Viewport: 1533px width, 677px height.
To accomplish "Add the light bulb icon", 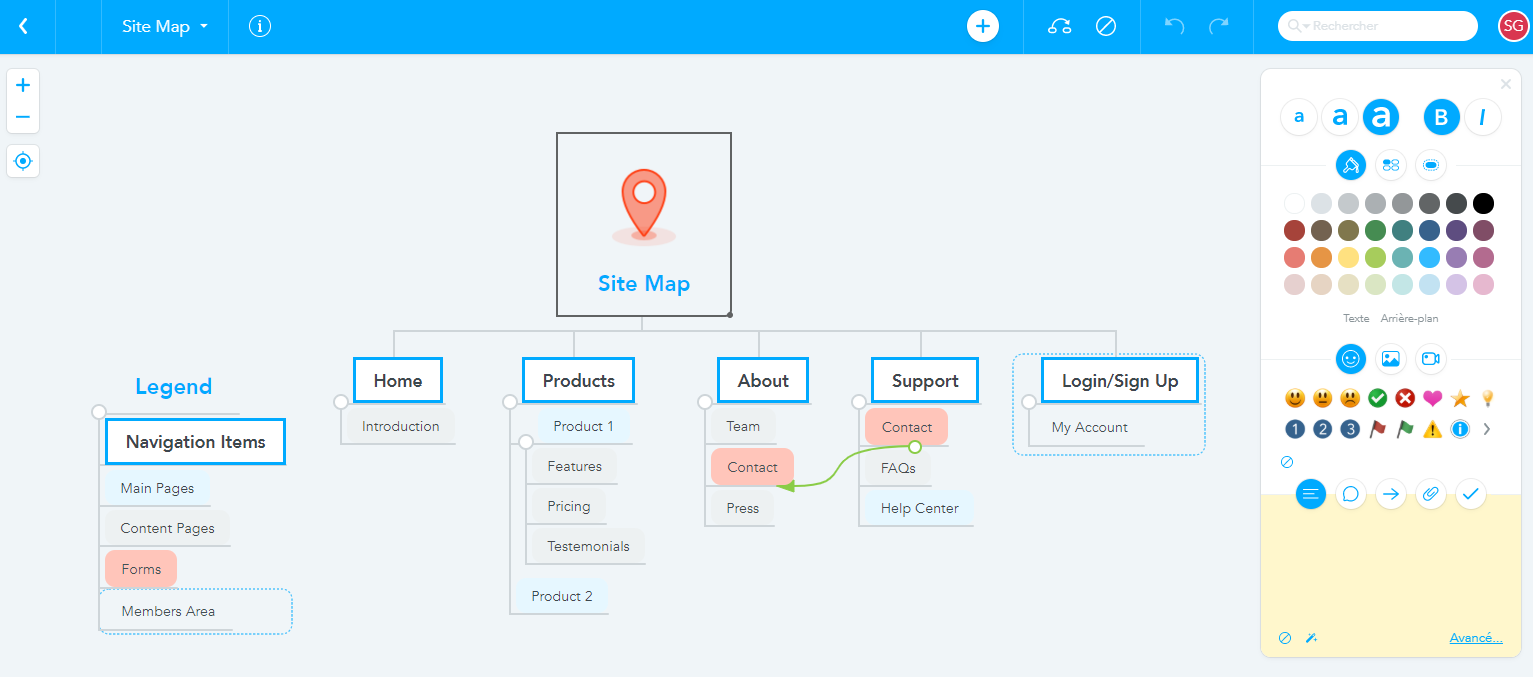I will 1487,398.
